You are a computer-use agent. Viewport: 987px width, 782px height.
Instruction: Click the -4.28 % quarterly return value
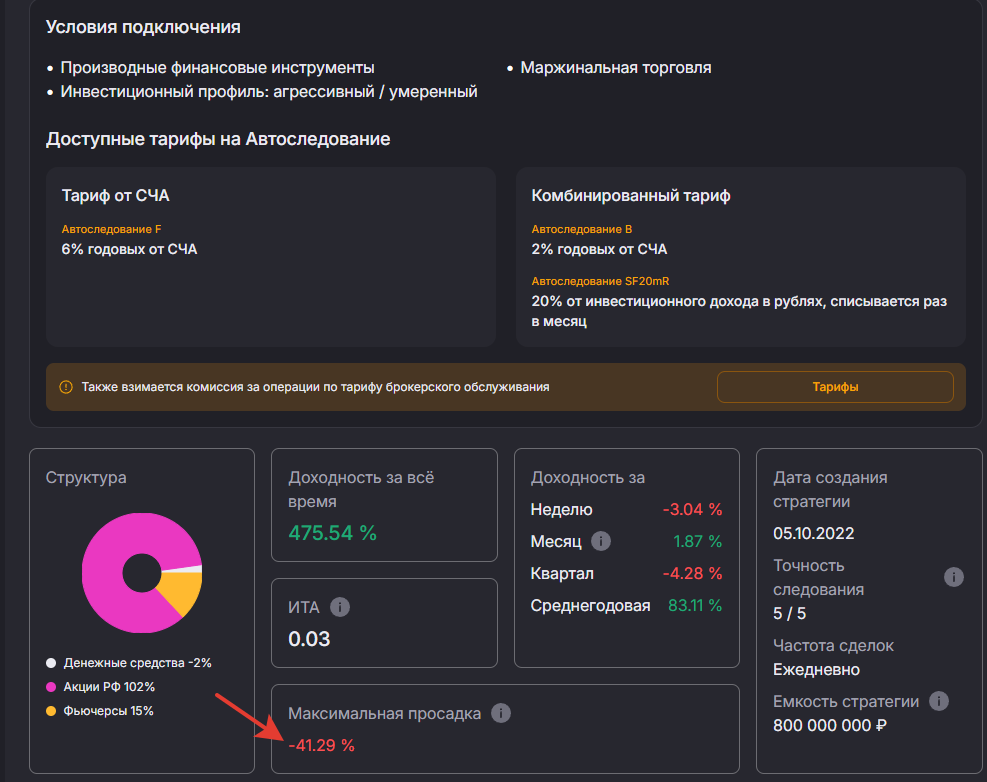(x=692, y=574)
